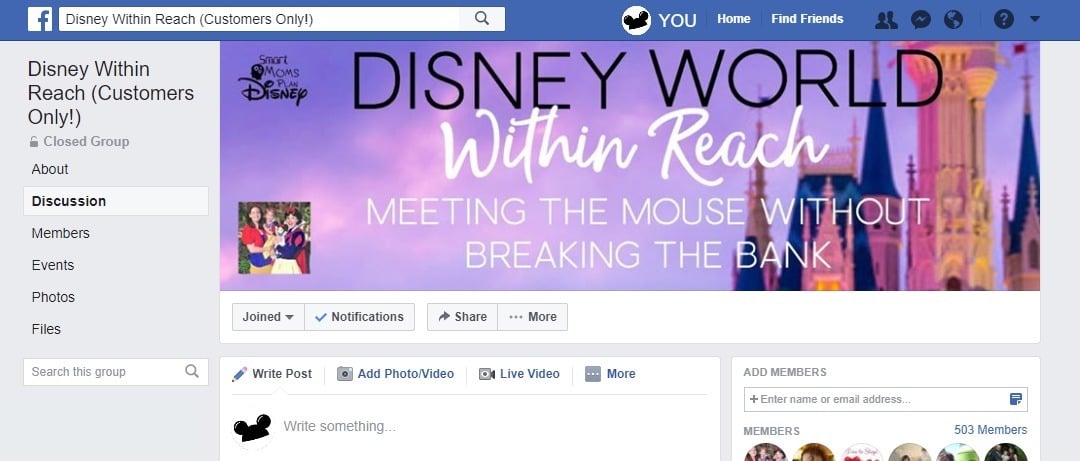Image resolution: width=1080 pixels, height=461 pixels.
Task: Open Events in the sidebar
Action: click(x=52, y=265)
